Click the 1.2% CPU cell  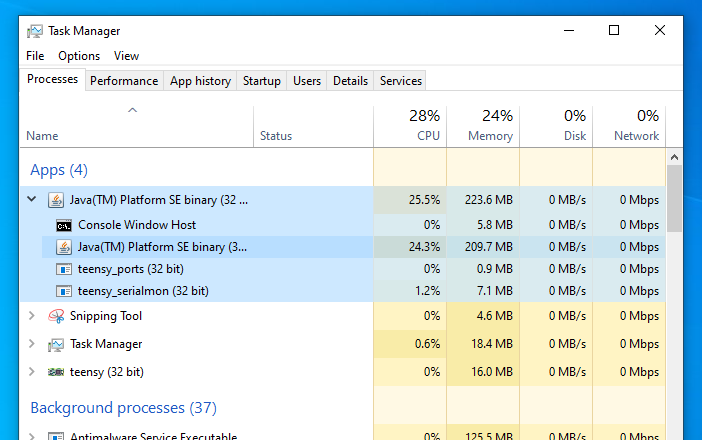pyautogui.click(x=410, y=291)
